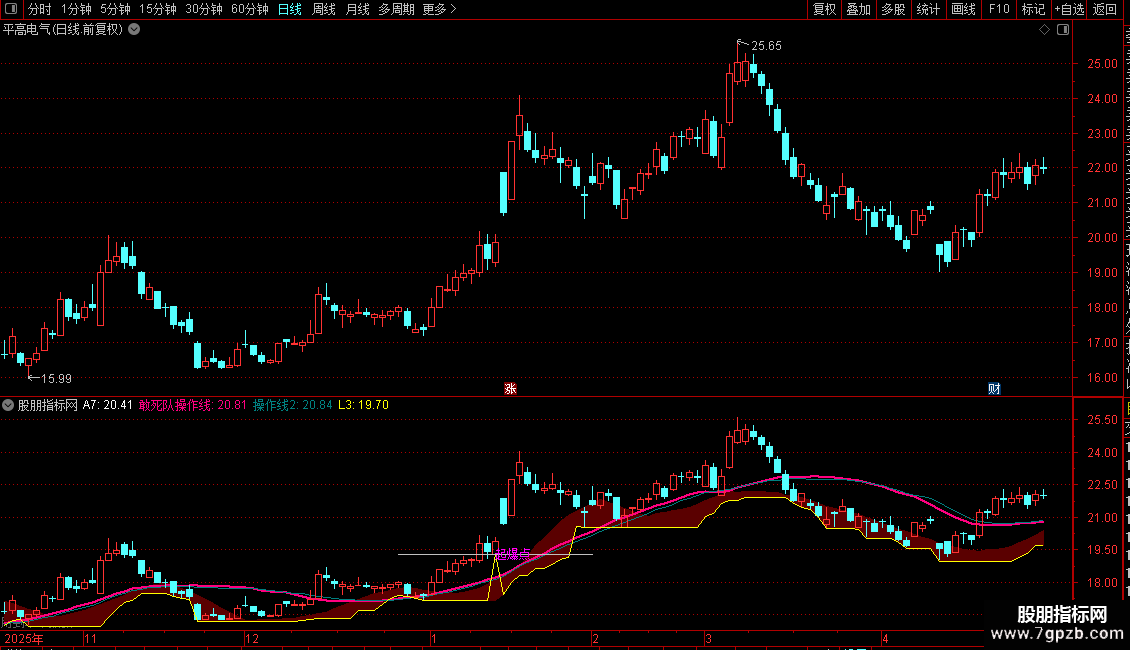The image size is (1130, 650).
Task: Select the 周线 weekly period tab
Action: [x=324, y=9]
